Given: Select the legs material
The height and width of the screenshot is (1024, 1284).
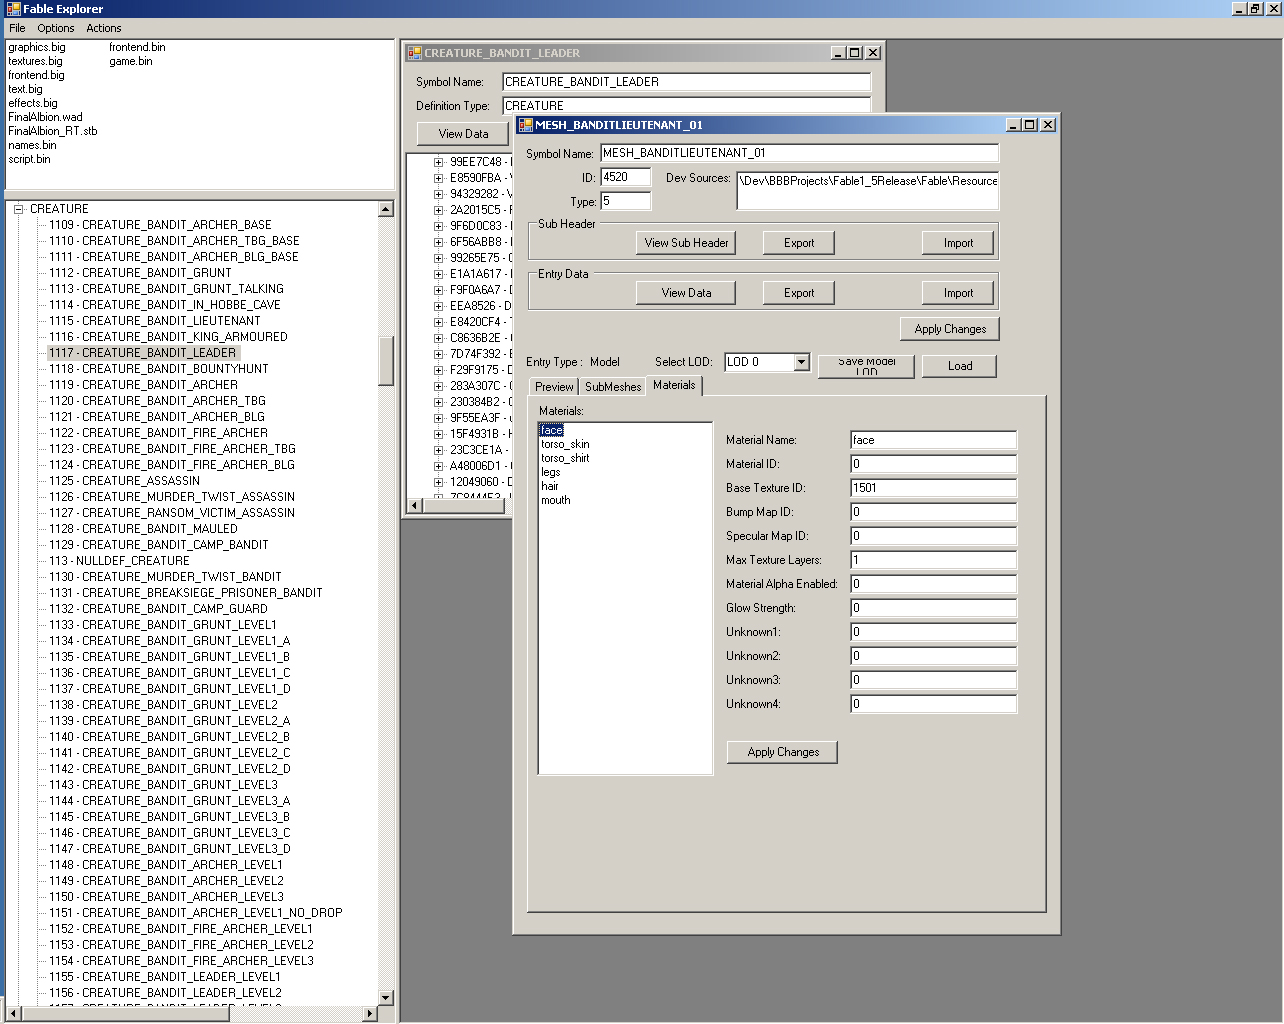Looking at the screenshot, I should pyautogui.click(x=551, y=472).
